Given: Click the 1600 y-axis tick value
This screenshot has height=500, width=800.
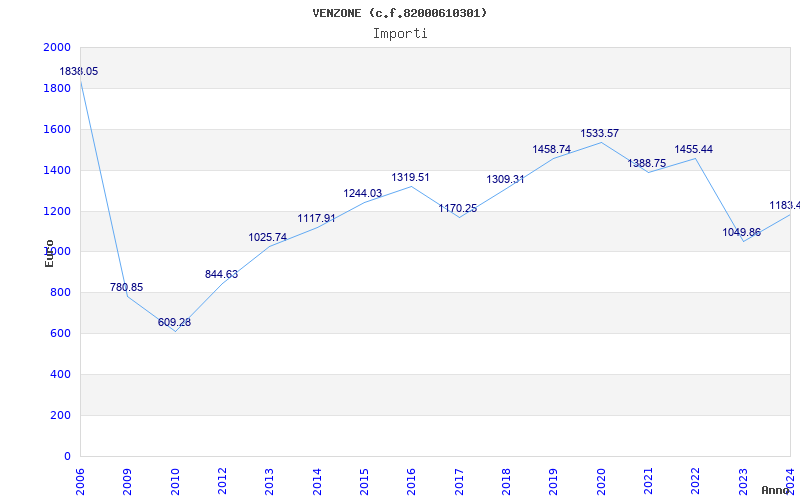Looking at the screenshot, I should pyautogui.click(x=57, y=129).
